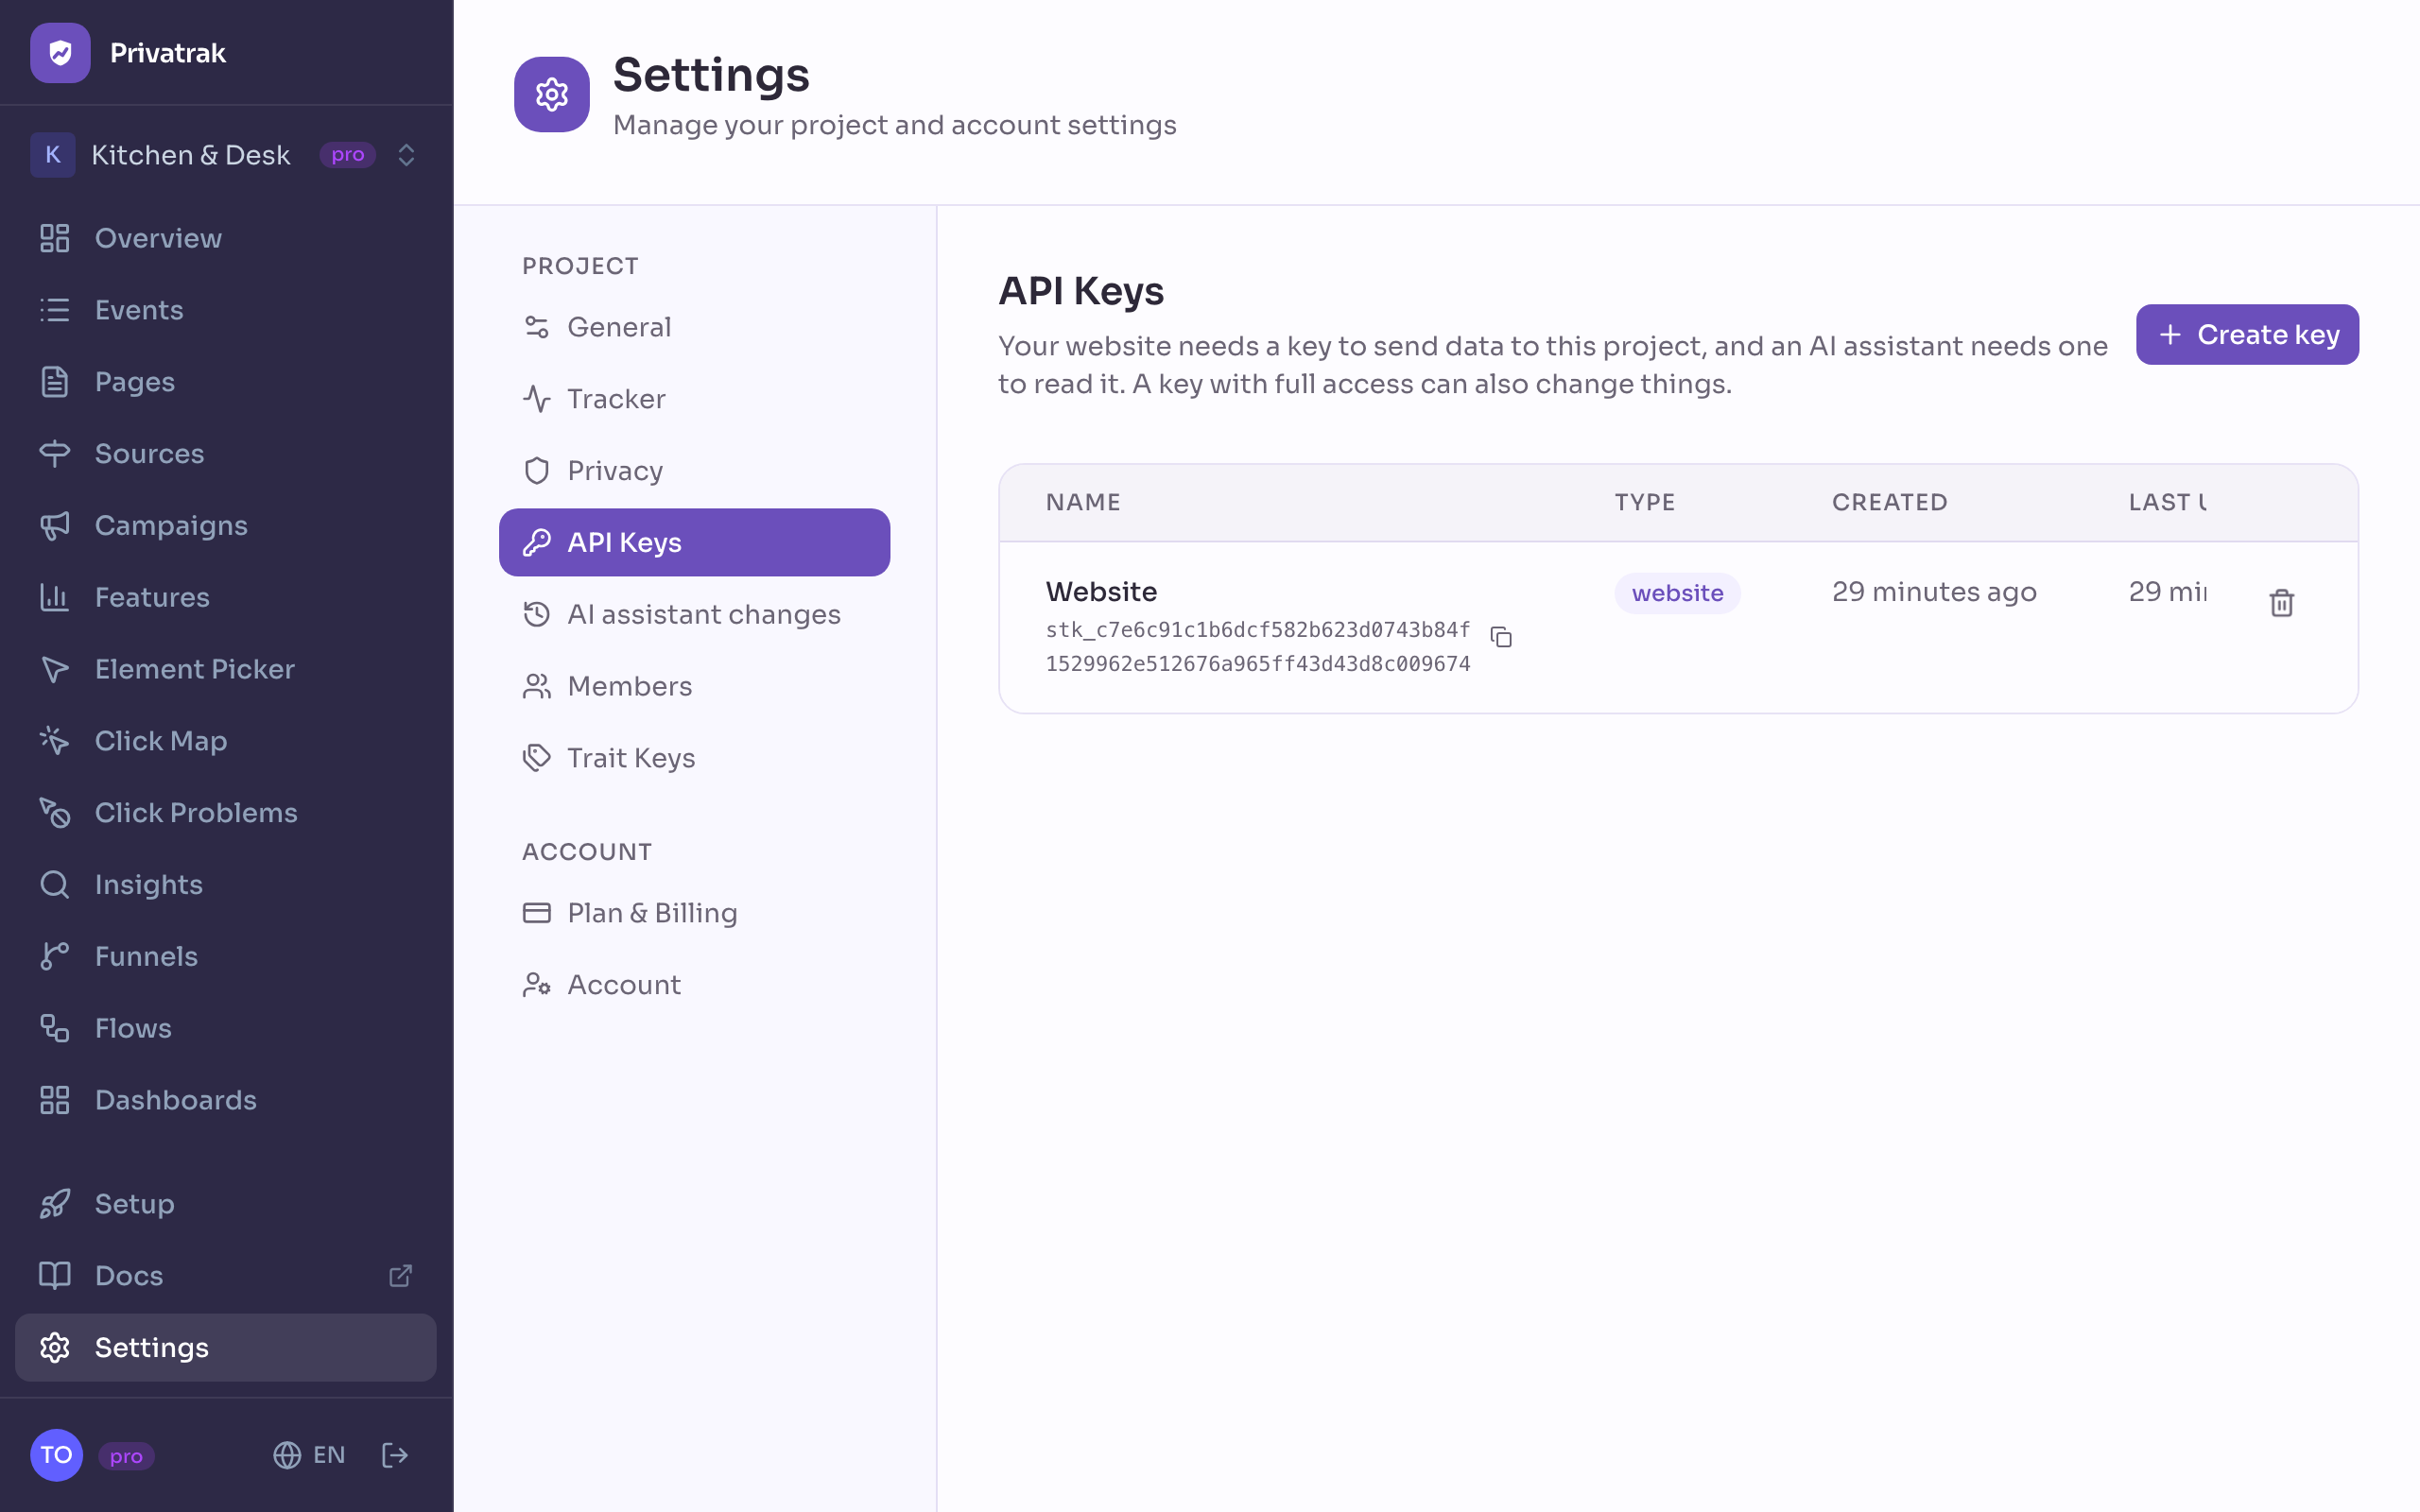Open Funnels in sidebar
The width and height of the screenshot is (2420, 1512).
(226, 956)
